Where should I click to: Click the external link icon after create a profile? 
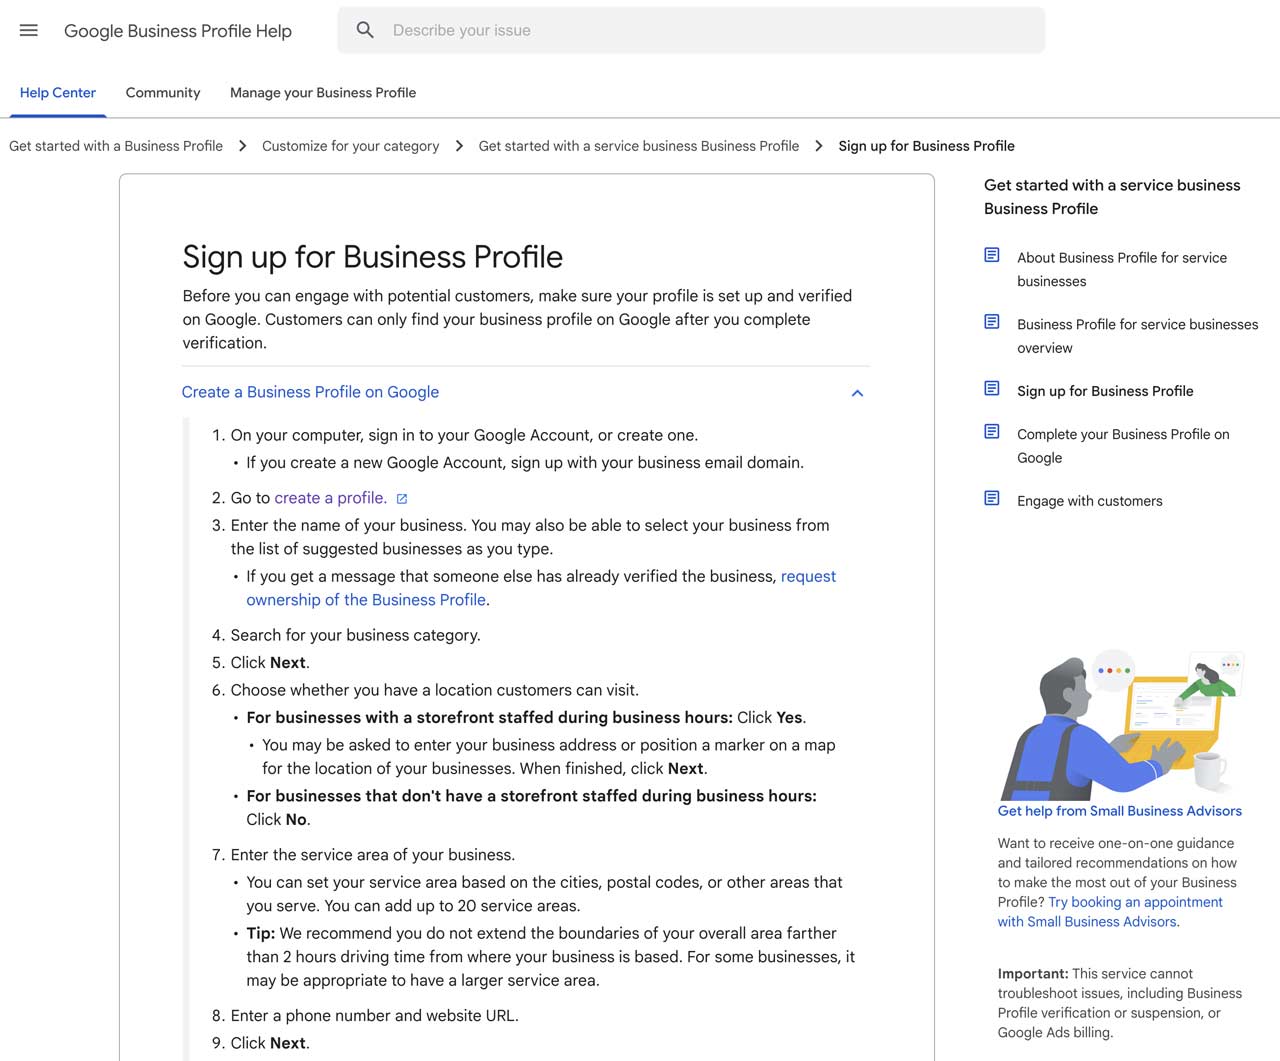click(x=402, y=497)
